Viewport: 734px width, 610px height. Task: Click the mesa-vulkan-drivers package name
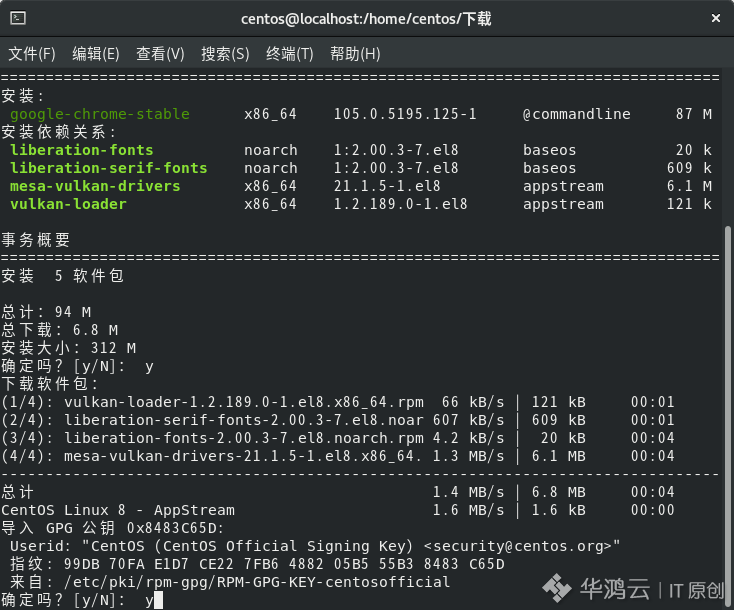point(95,186)
